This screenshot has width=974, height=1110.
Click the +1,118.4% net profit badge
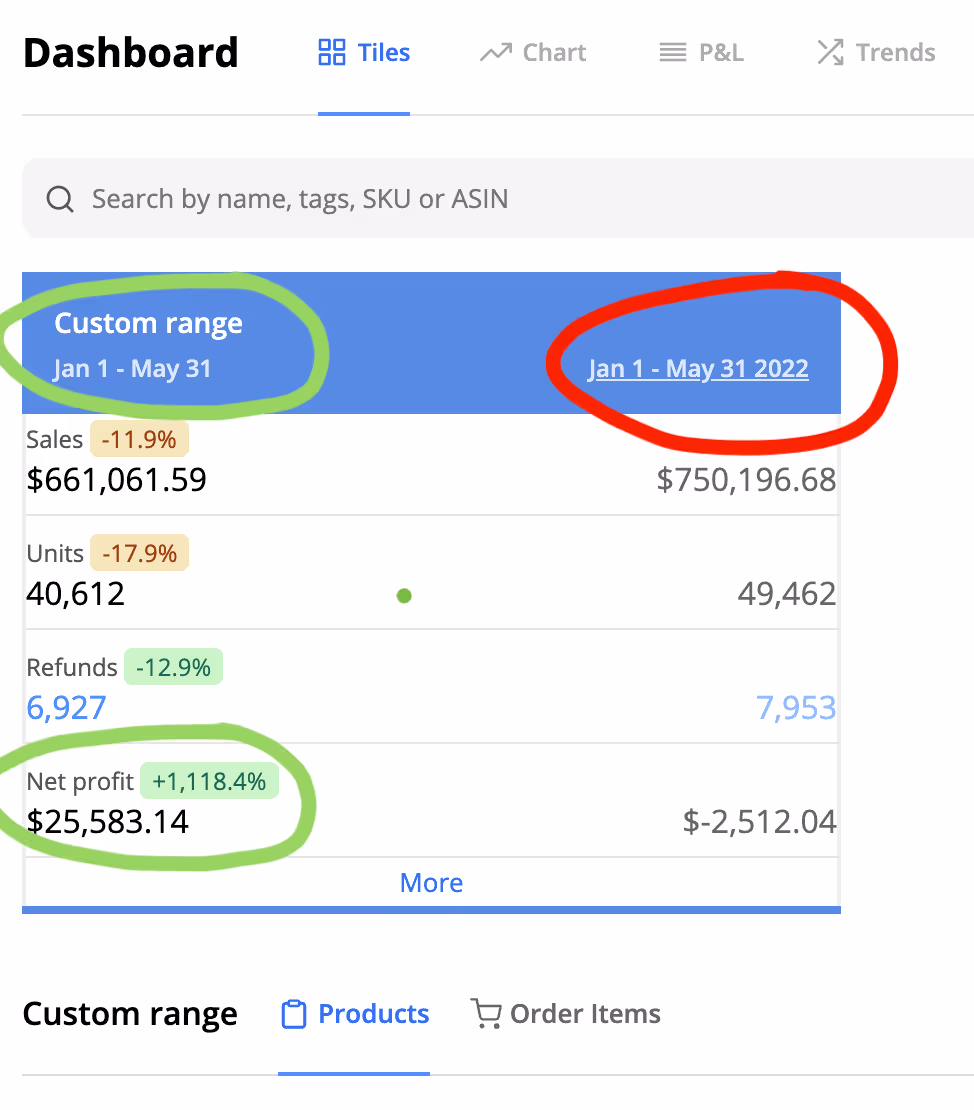pos(209,781)
